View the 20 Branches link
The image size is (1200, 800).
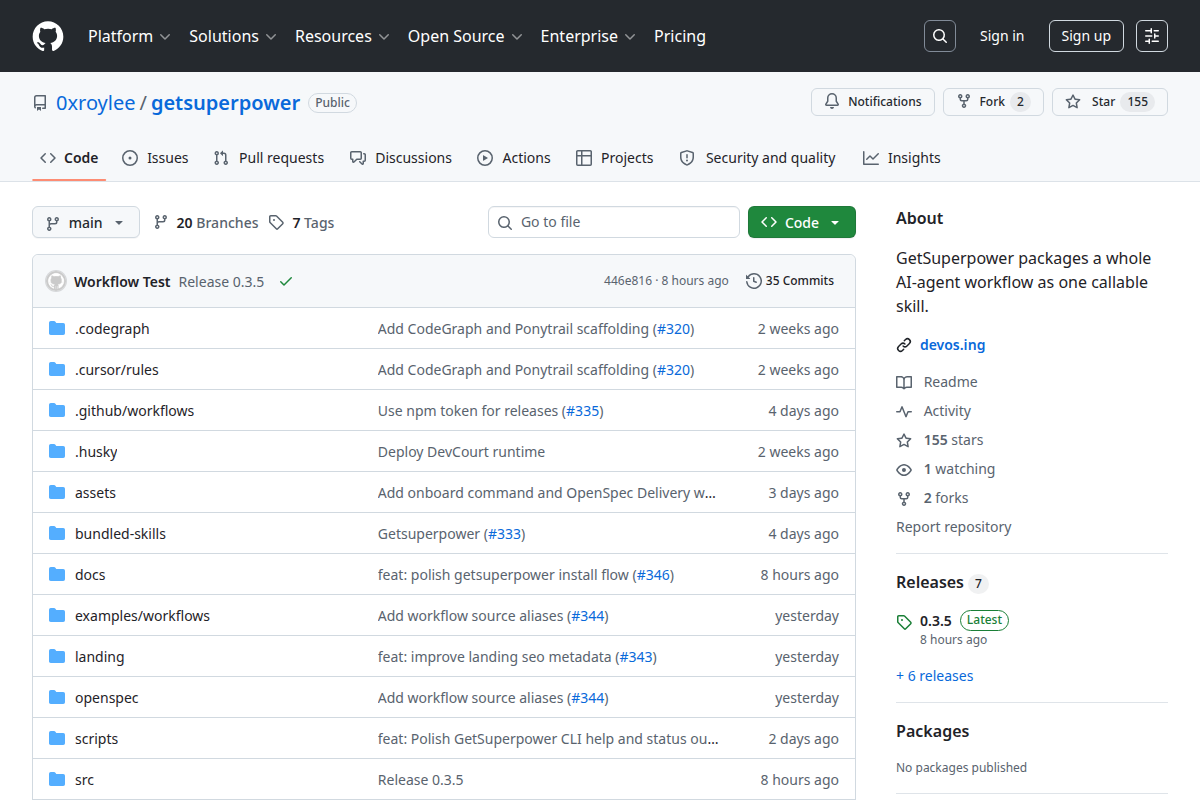[x=206, y=223]
